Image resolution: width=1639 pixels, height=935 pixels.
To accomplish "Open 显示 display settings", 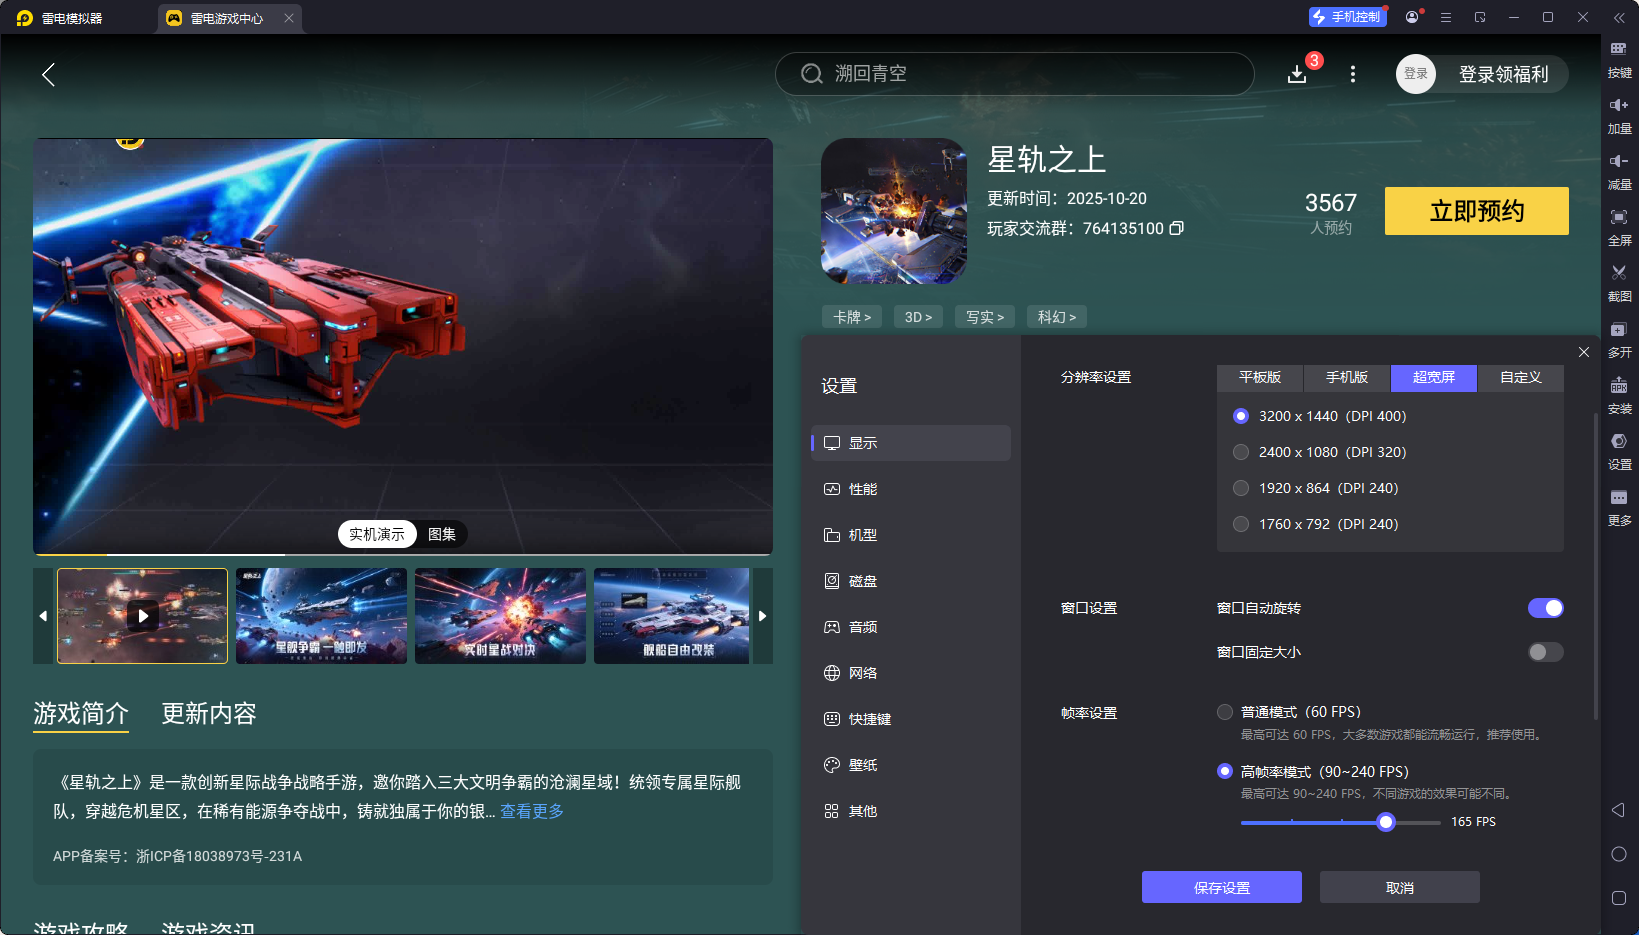I will point(911,443).
